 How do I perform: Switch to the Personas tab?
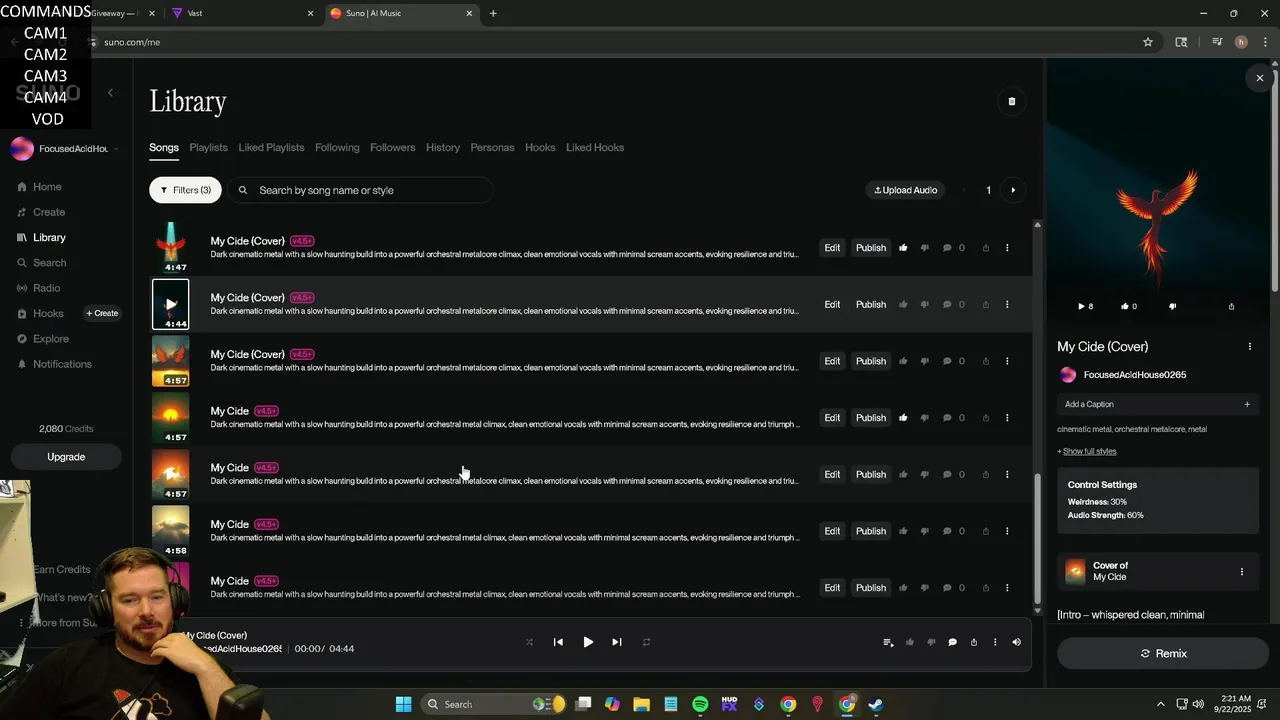click(492, 148)
